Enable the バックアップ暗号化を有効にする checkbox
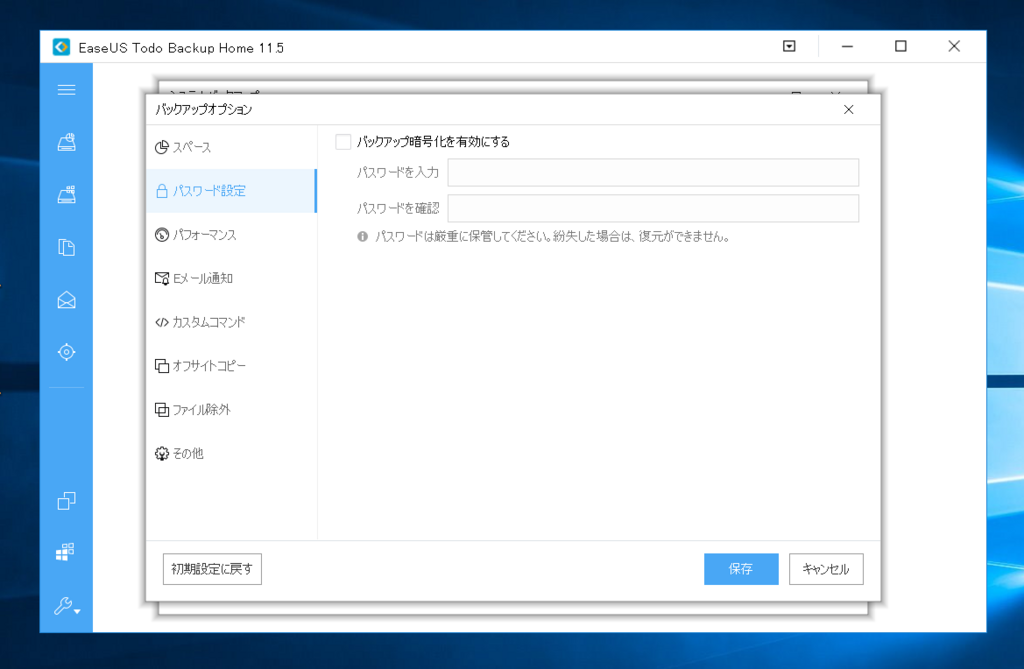The image size is (1024, 669). tap(343, 142)
